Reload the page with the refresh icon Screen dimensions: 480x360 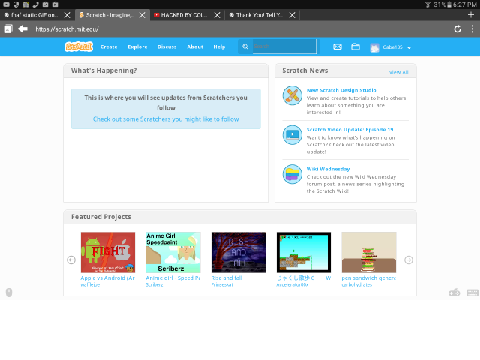[458, 29]
